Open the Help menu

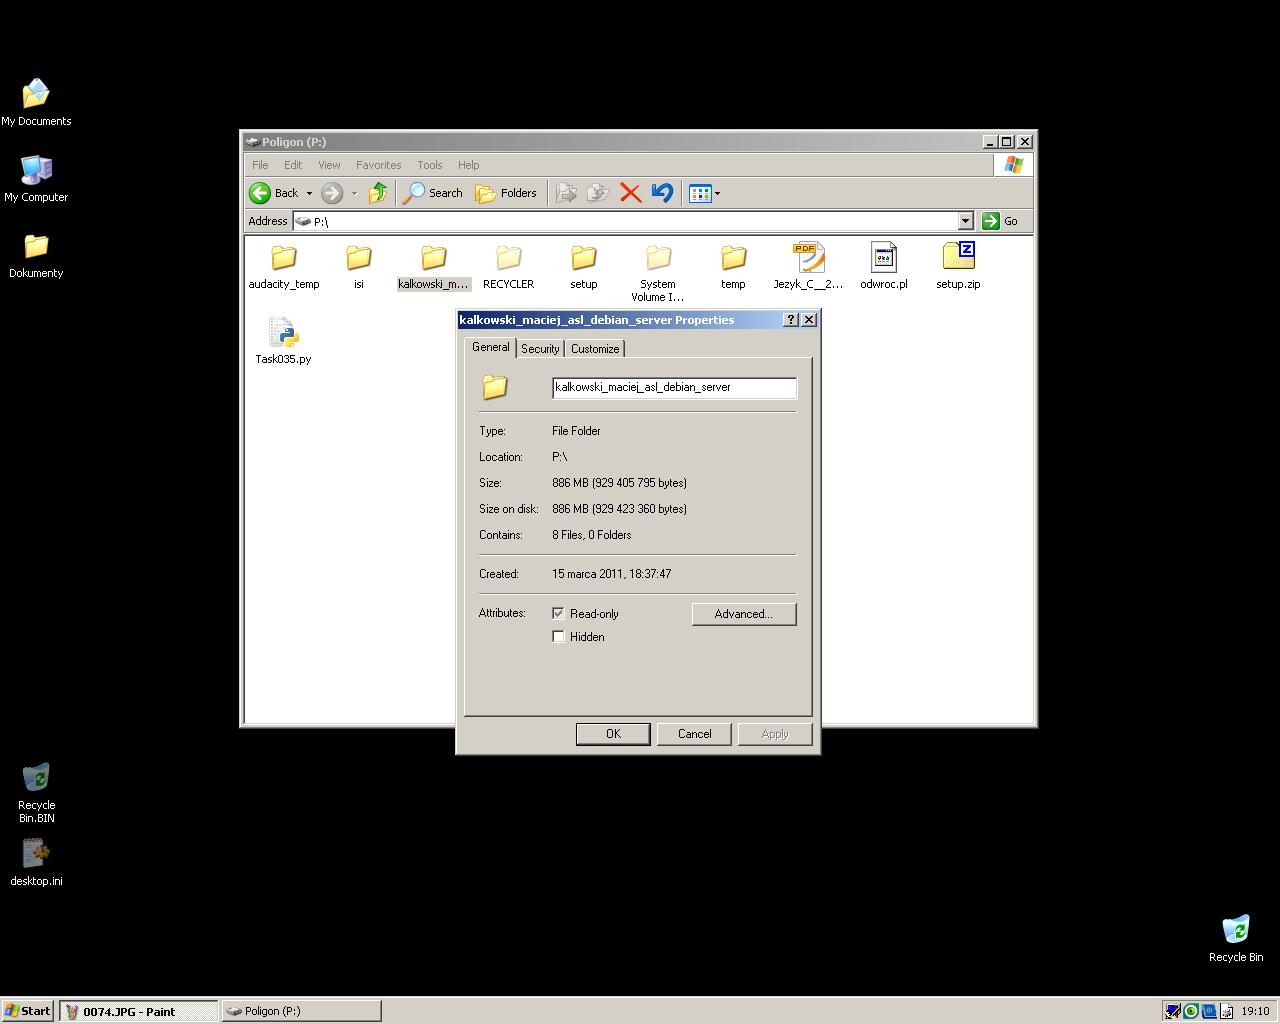click(469, 165)
